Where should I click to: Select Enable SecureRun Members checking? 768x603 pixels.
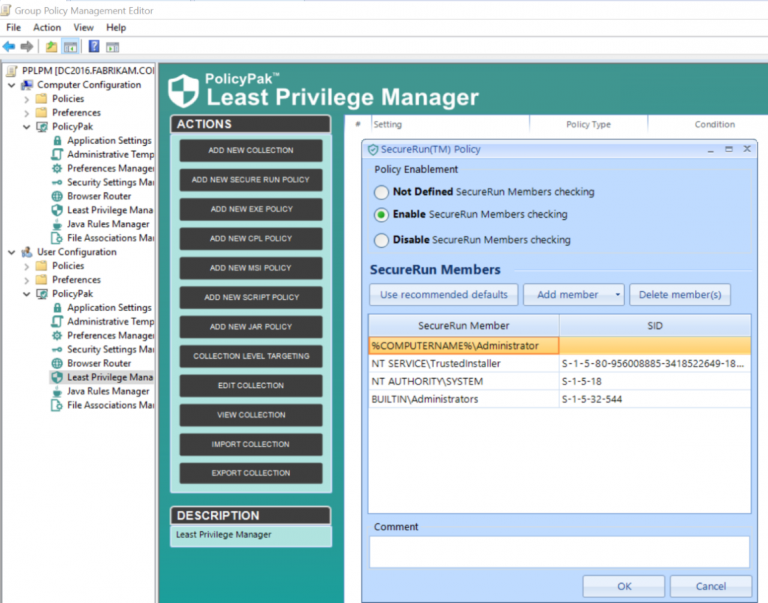coord(382,215)
